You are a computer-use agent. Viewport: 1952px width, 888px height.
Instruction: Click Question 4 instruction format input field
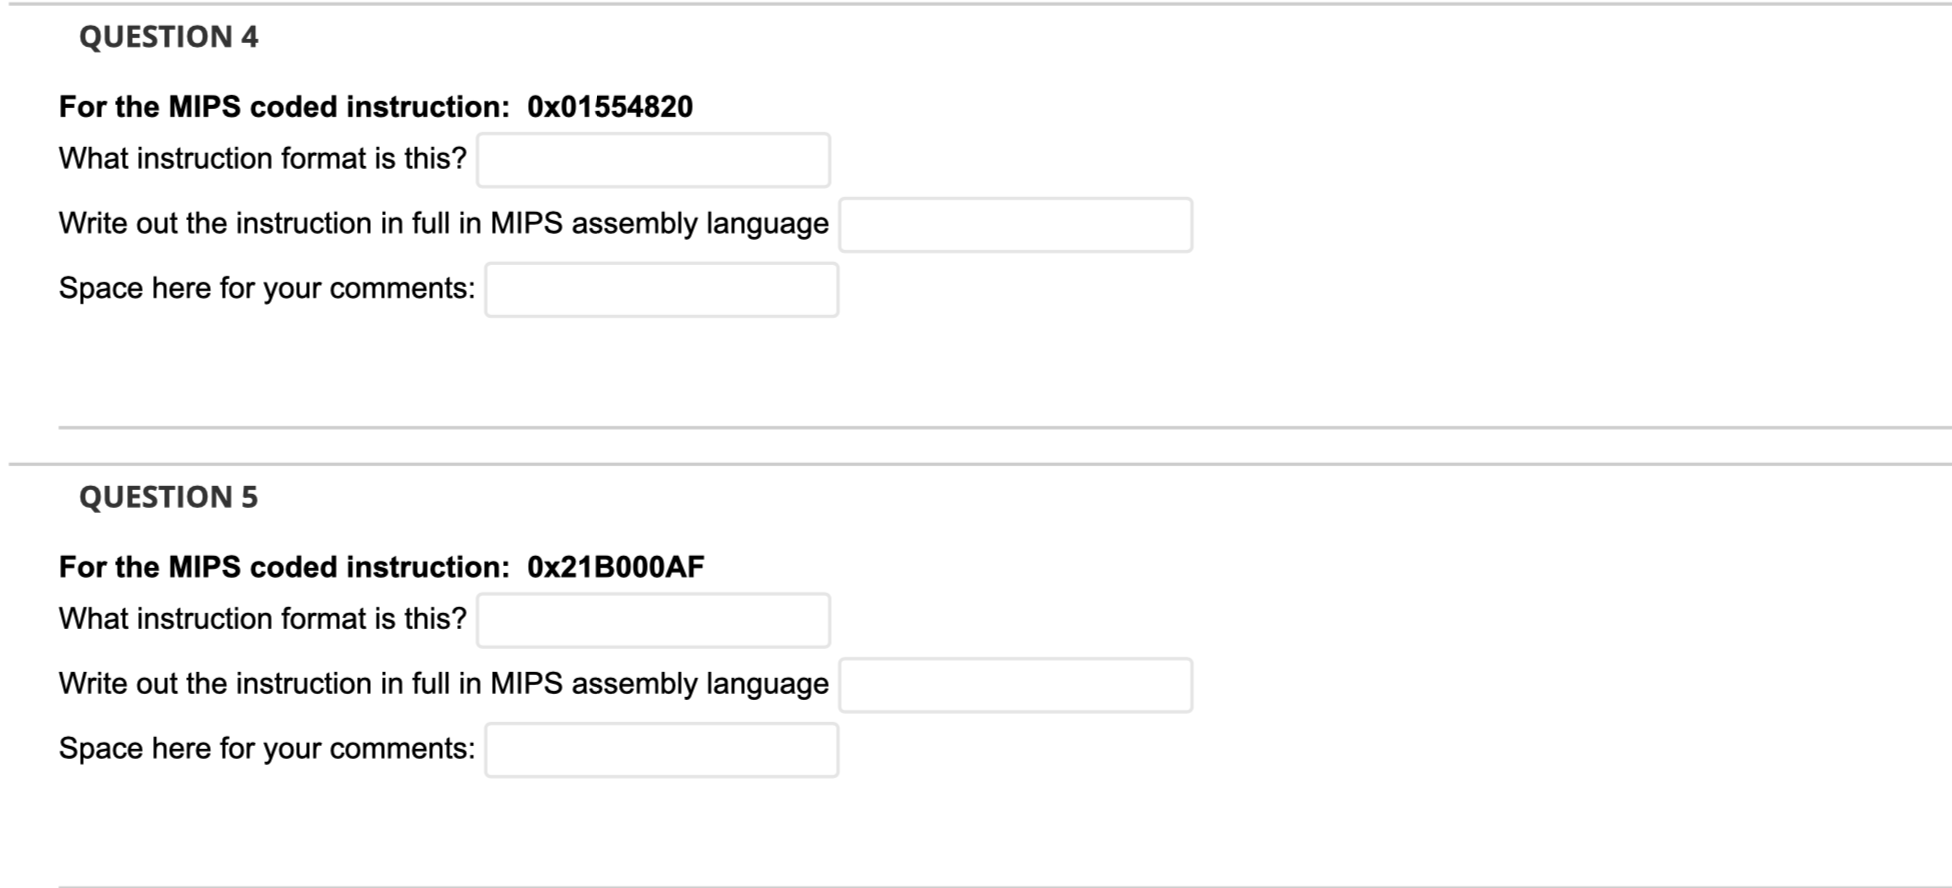(x=653, y=160)
